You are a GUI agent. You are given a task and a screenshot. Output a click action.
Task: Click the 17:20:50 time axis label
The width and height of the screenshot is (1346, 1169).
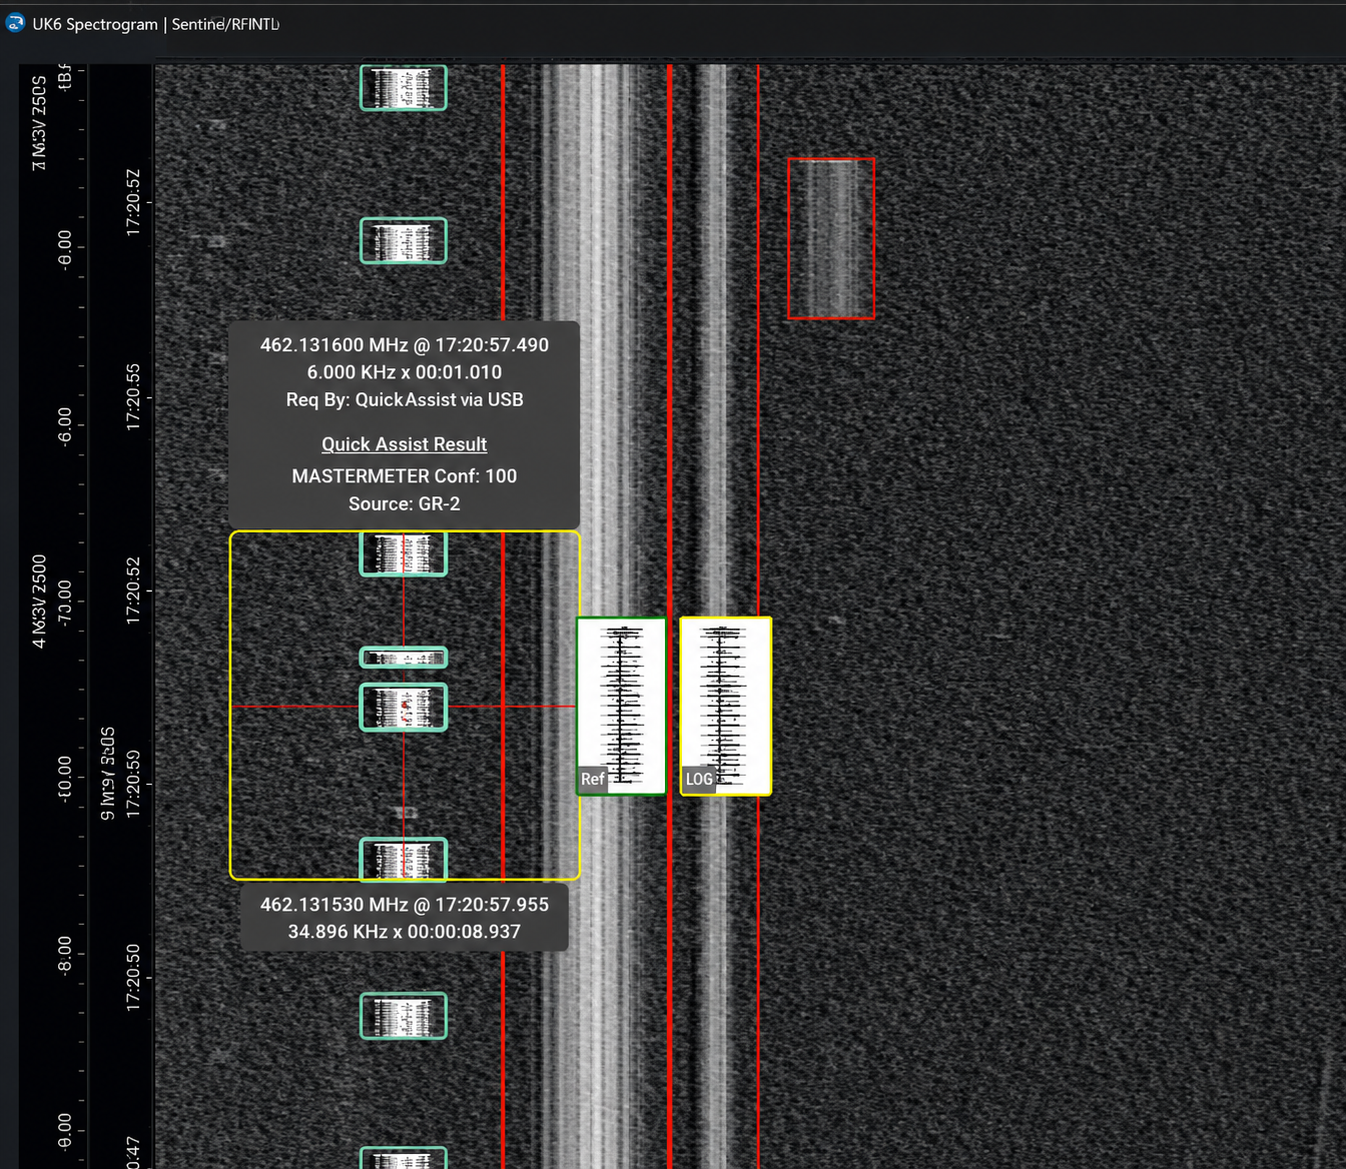(133, 978)
